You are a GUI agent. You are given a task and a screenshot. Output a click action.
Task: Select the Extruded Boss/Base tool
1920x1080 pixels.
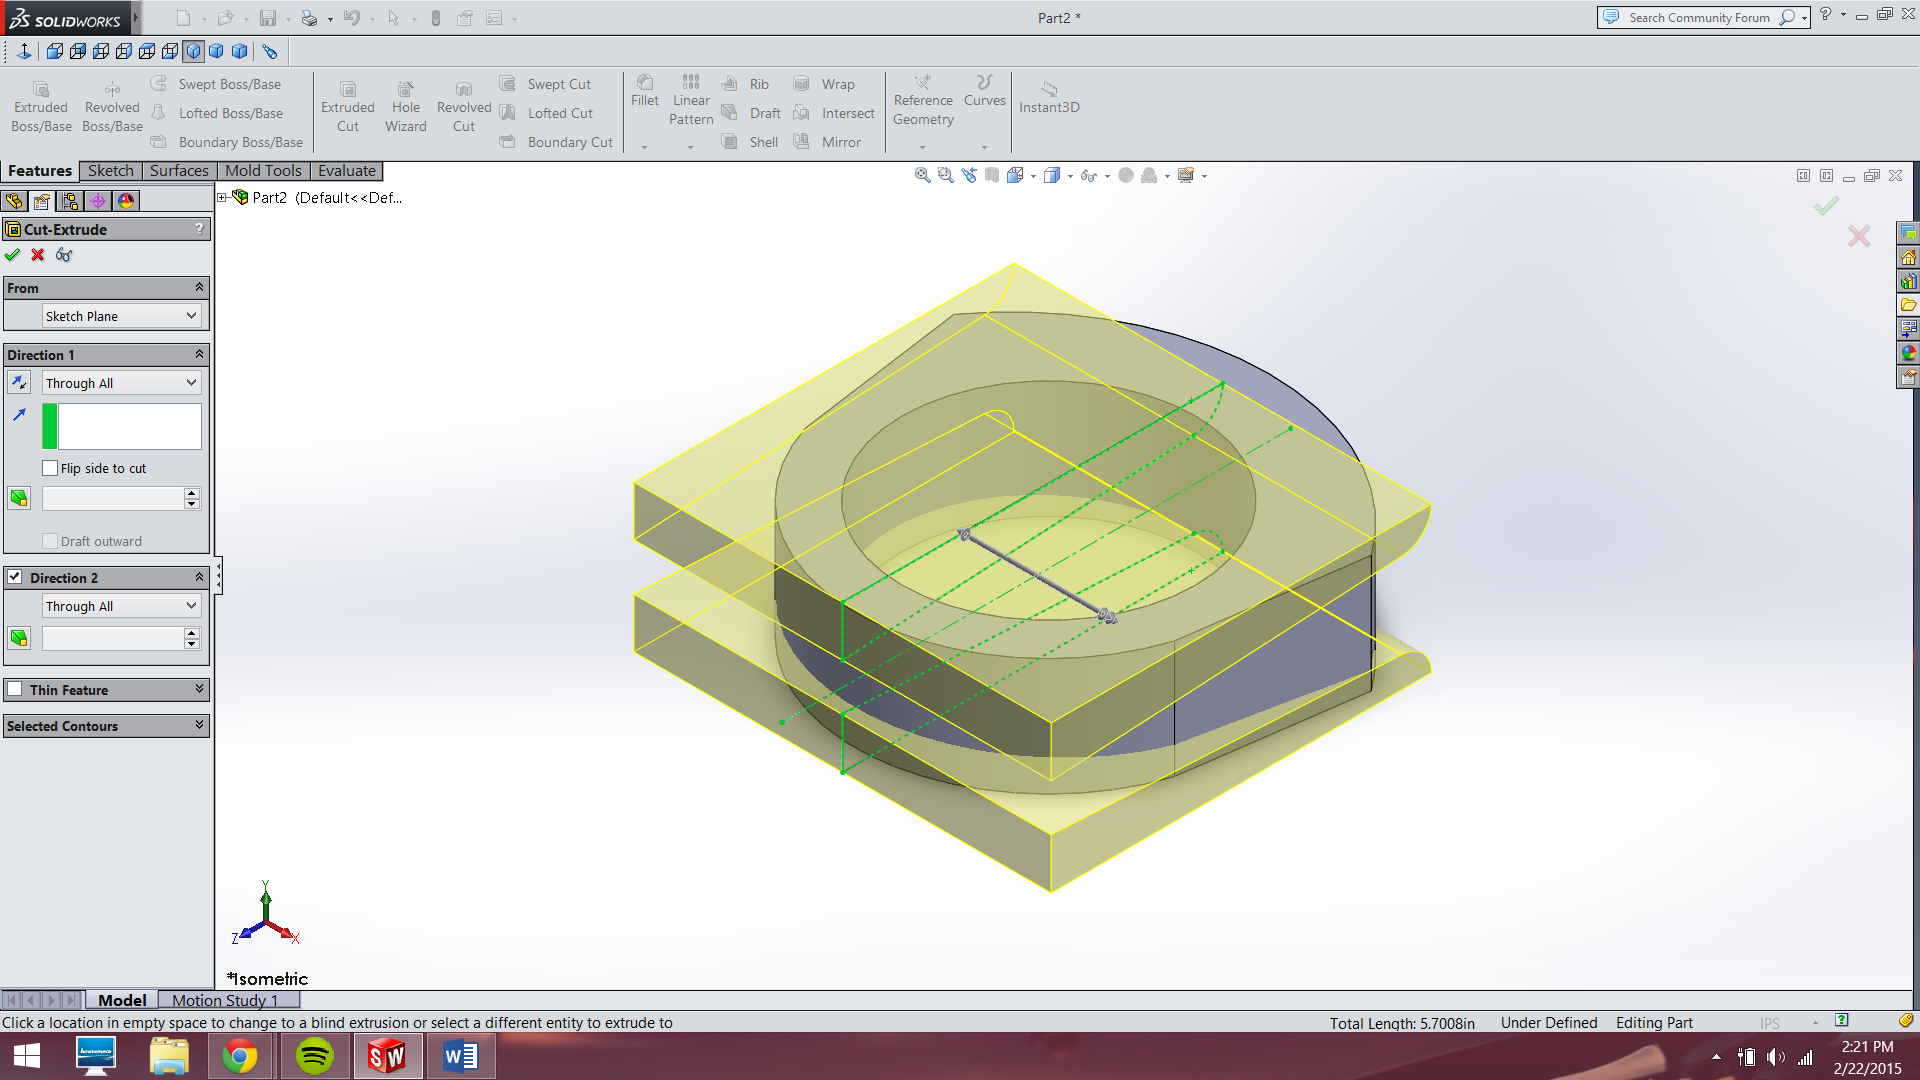[41, 104]
